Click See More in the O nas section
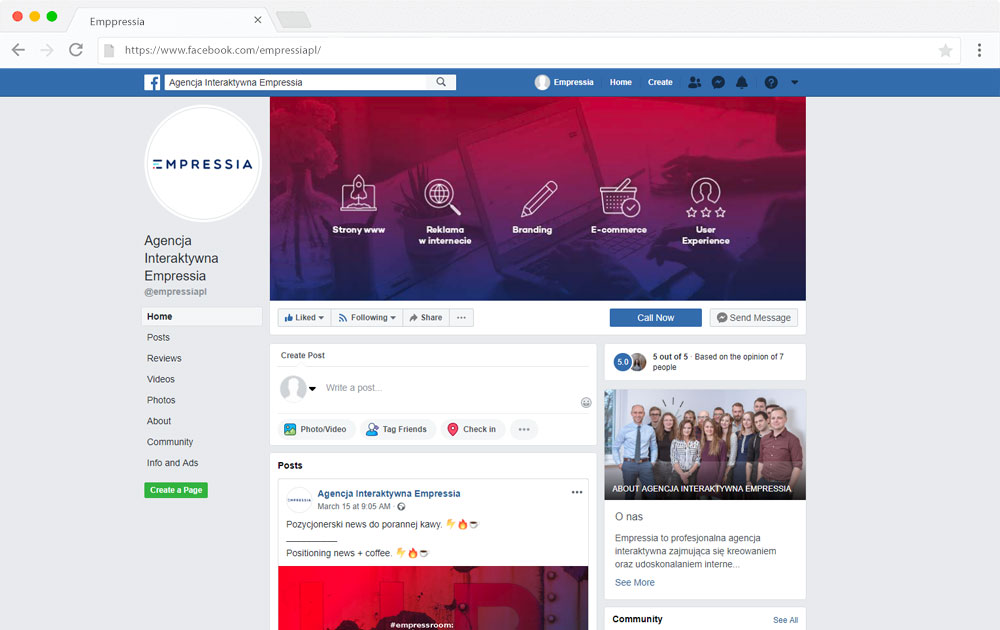Image resolution: width=1000 pixels, height=630 pixels. click(x=635, y=582)
